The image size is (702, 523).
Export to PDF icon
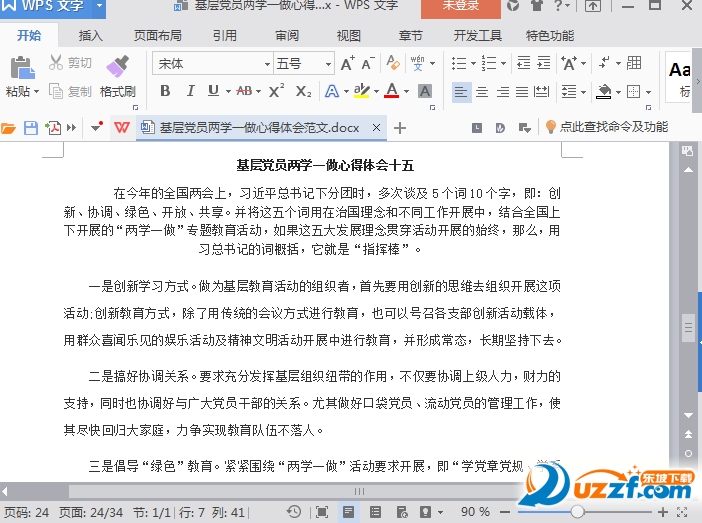(52, 128)
